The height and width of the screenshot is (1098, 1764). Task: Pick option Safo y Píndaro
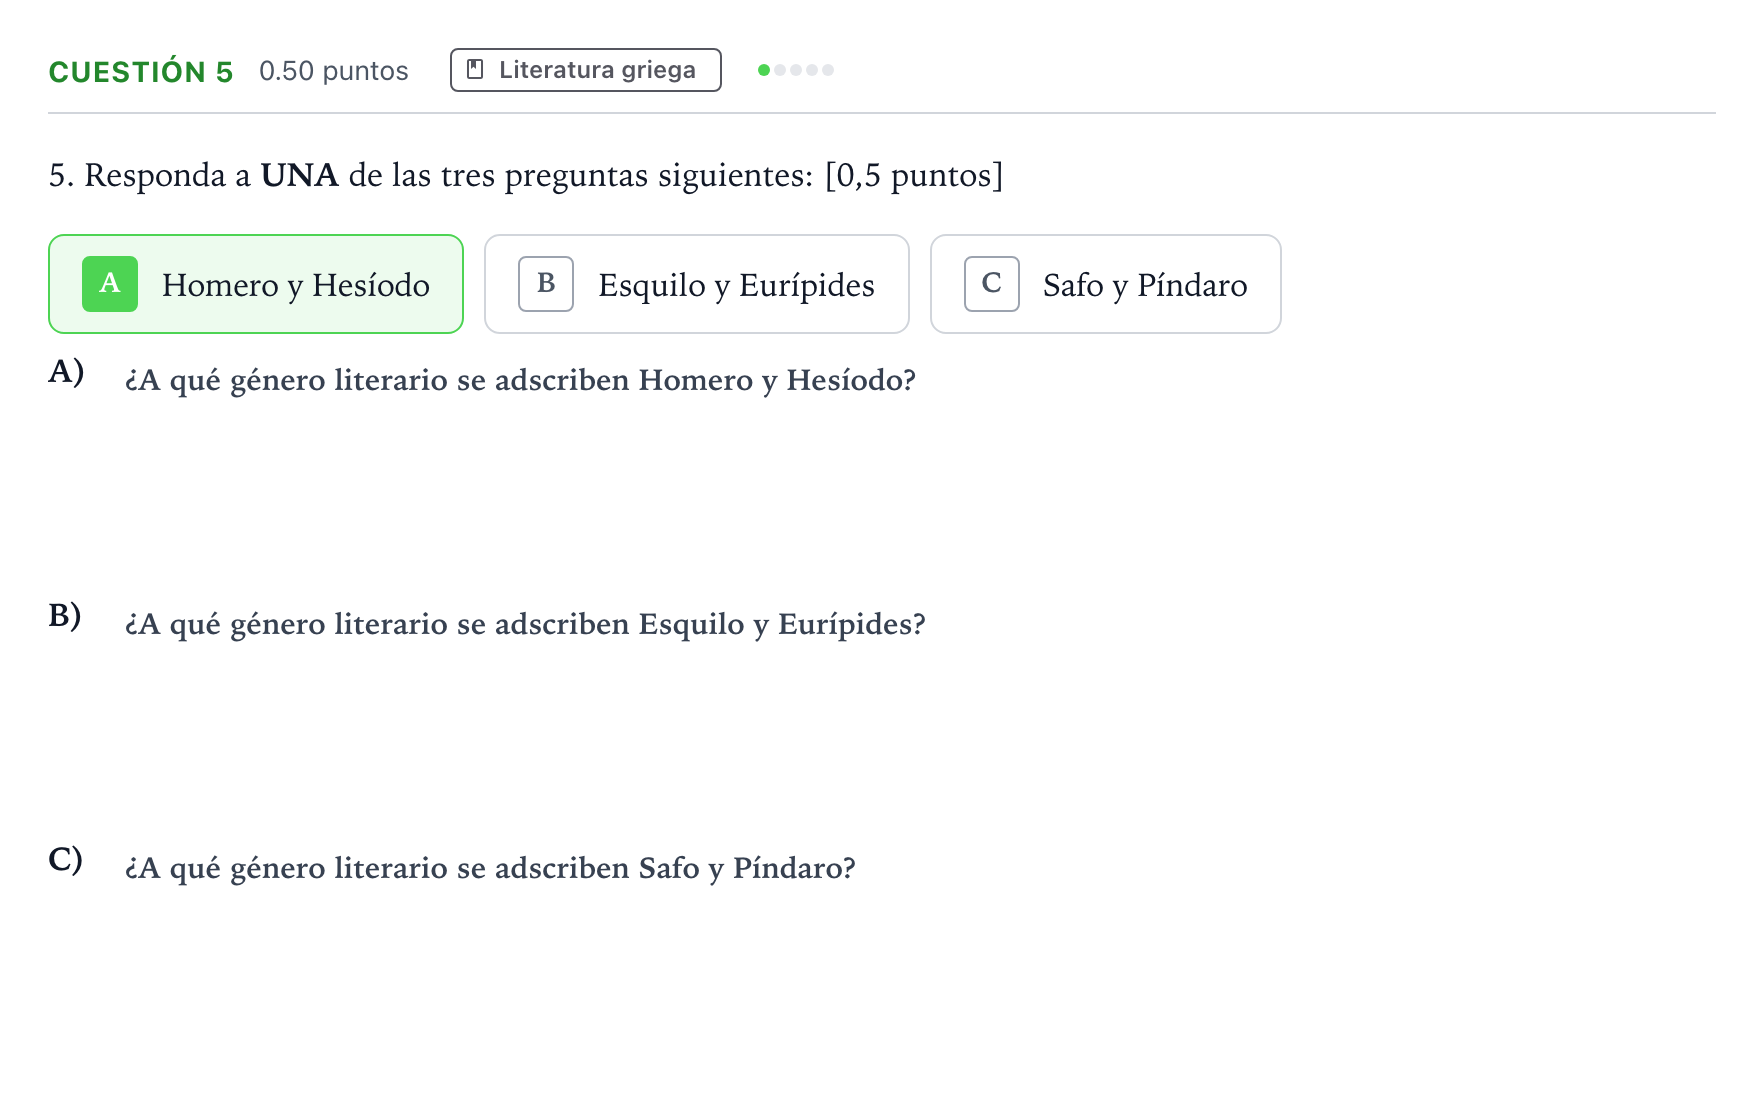pos(1106,284)
